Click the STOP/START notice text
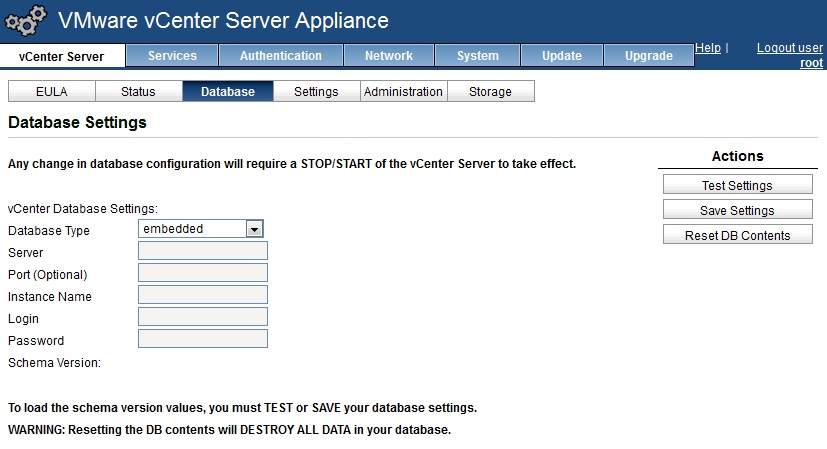The height and width of the screenshot is (449, 827). coord(292,164)
